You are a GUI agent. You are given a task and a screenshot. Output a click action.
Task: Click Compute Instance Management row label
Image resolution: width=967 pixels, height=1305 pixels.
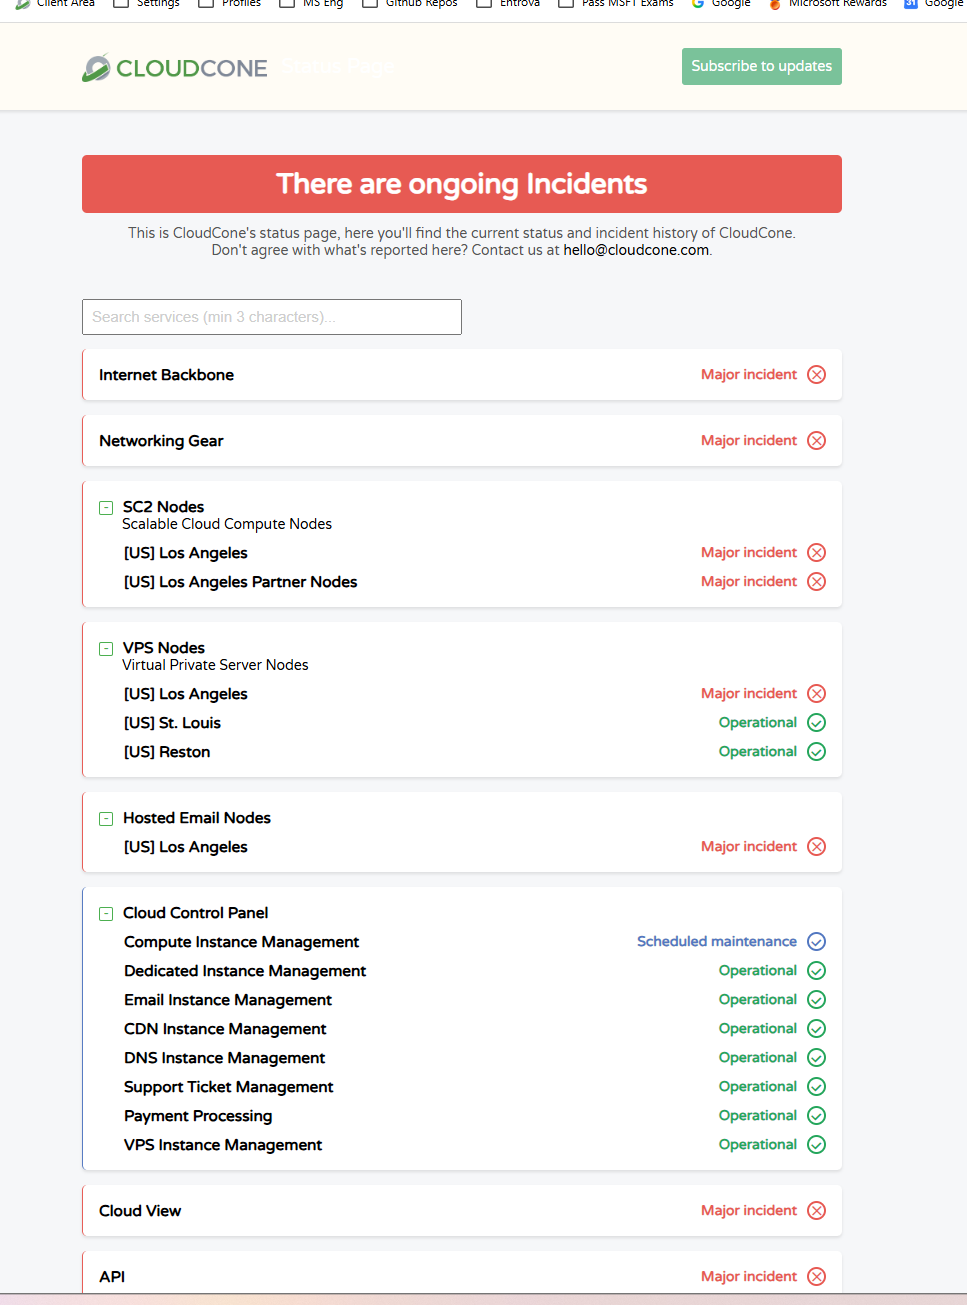click(241, 942)
